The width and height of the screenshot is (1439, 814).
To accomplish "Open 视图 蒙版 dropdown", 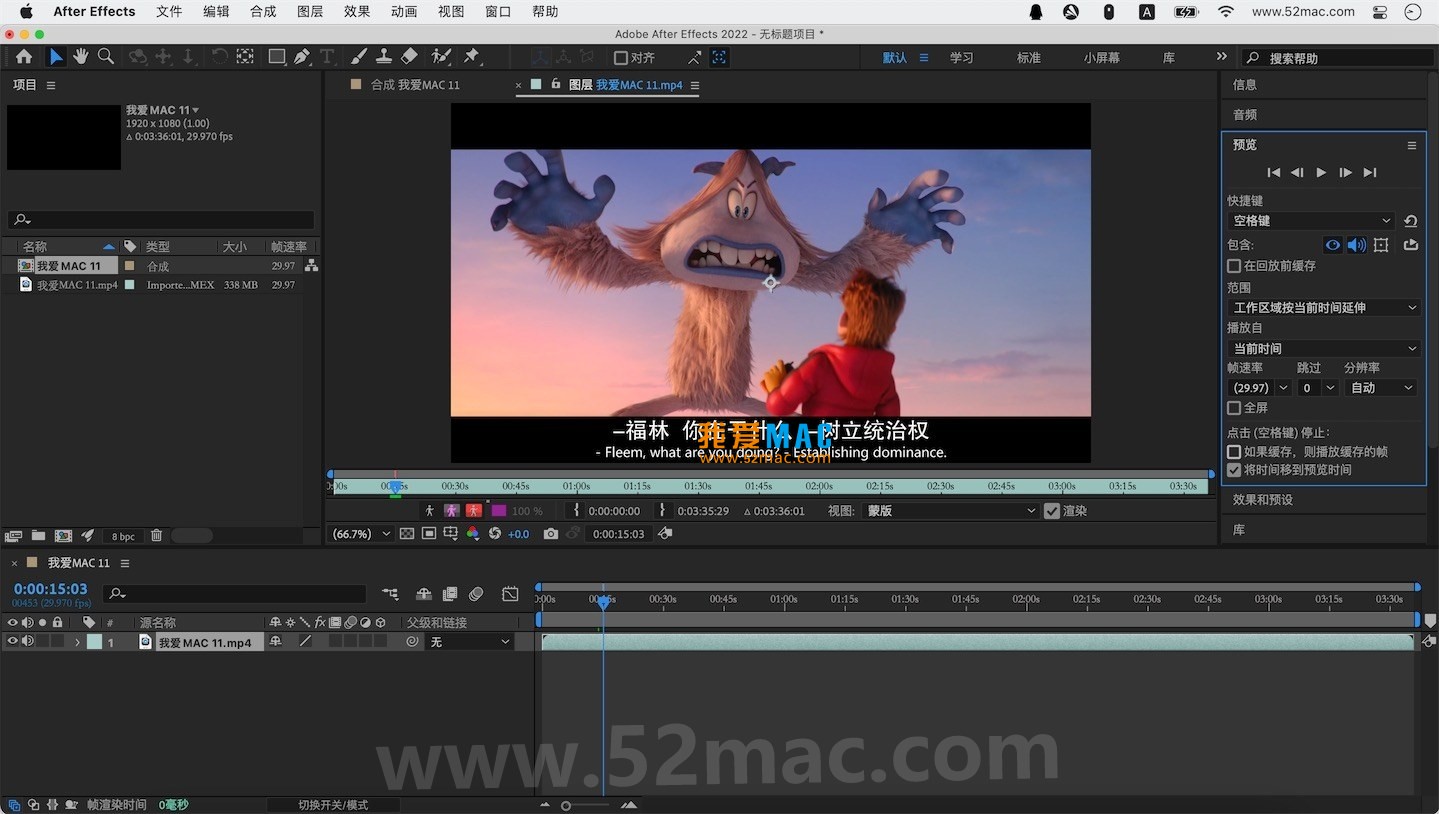I will (x=951, y=511).
